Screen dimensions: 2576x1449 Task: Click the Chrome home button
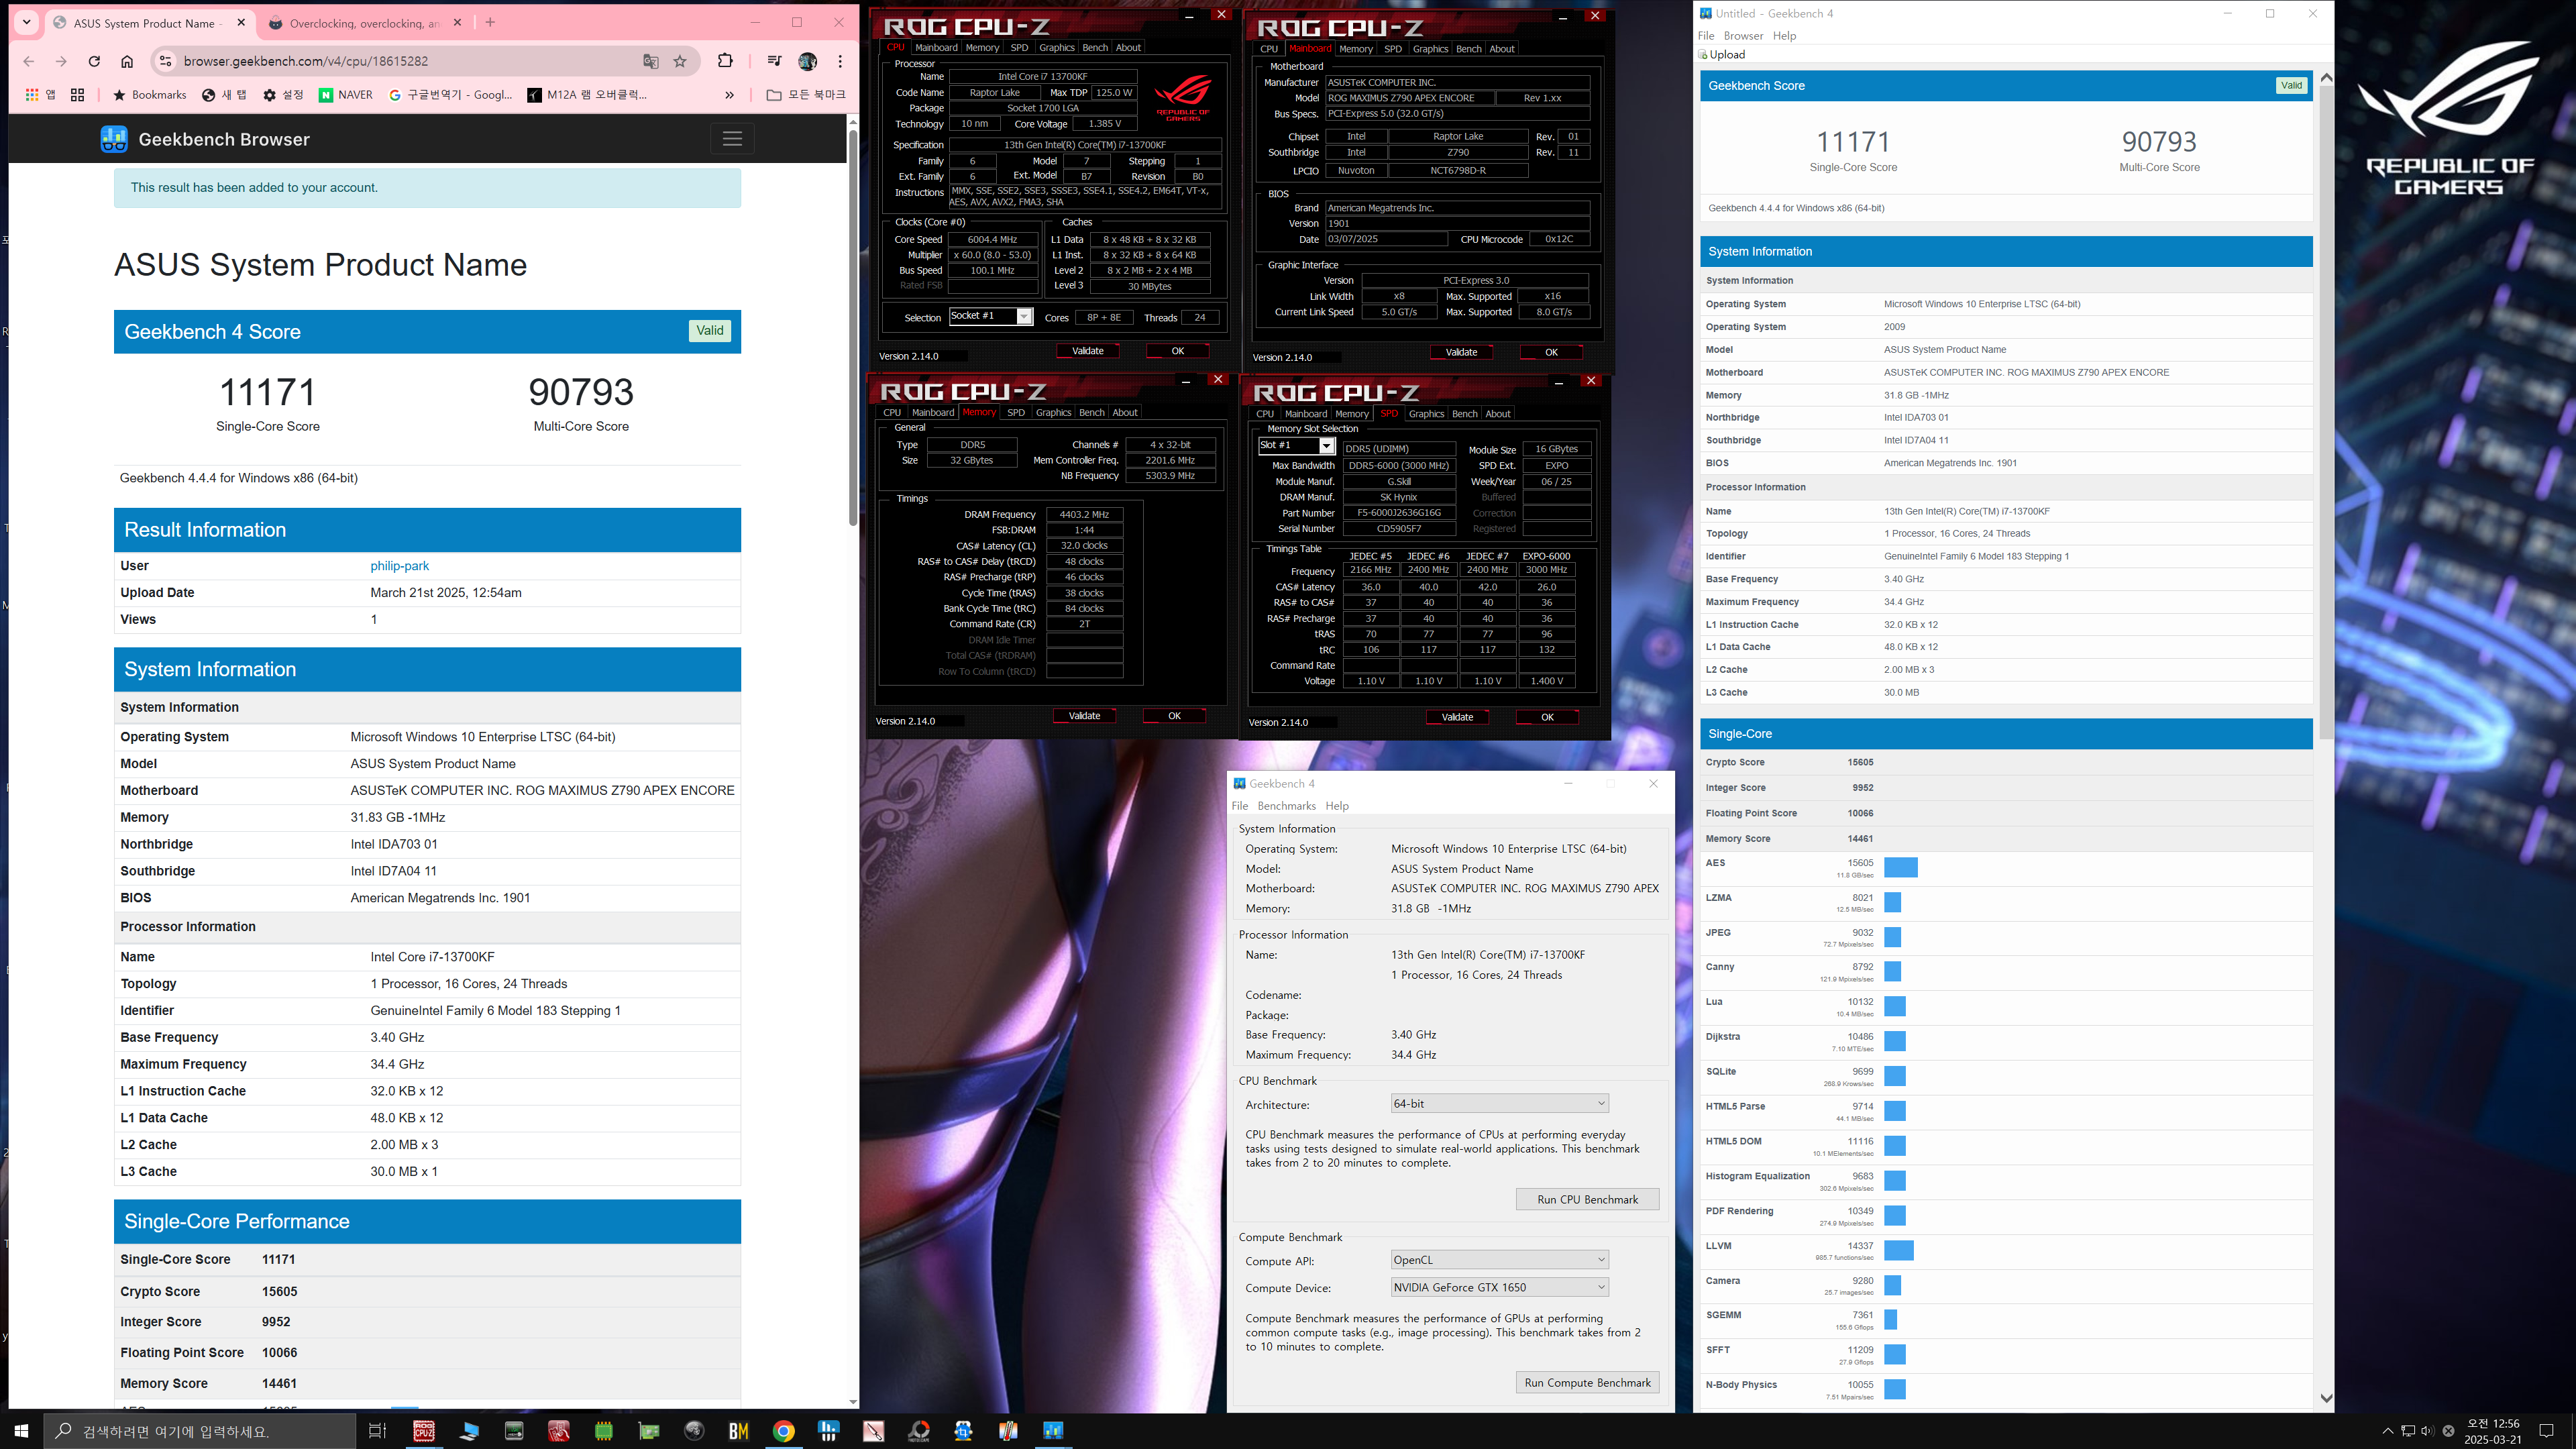click(127, 61)
